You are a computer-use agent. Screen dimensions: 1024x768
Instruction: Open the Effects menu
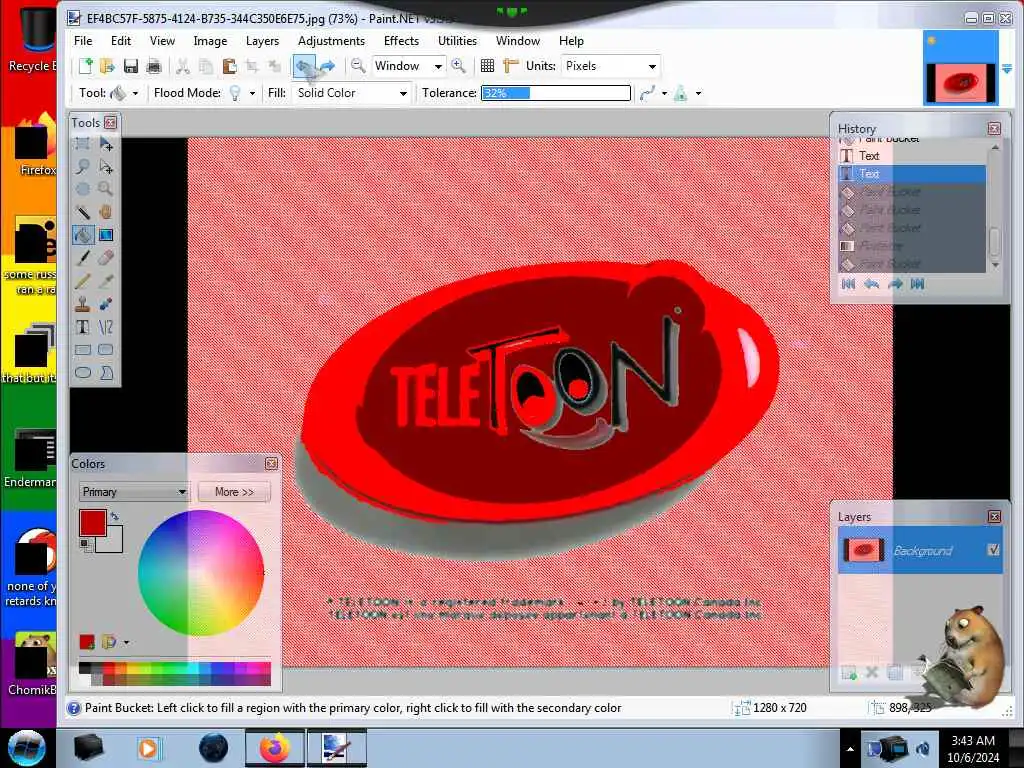click(x=401, y=40)
